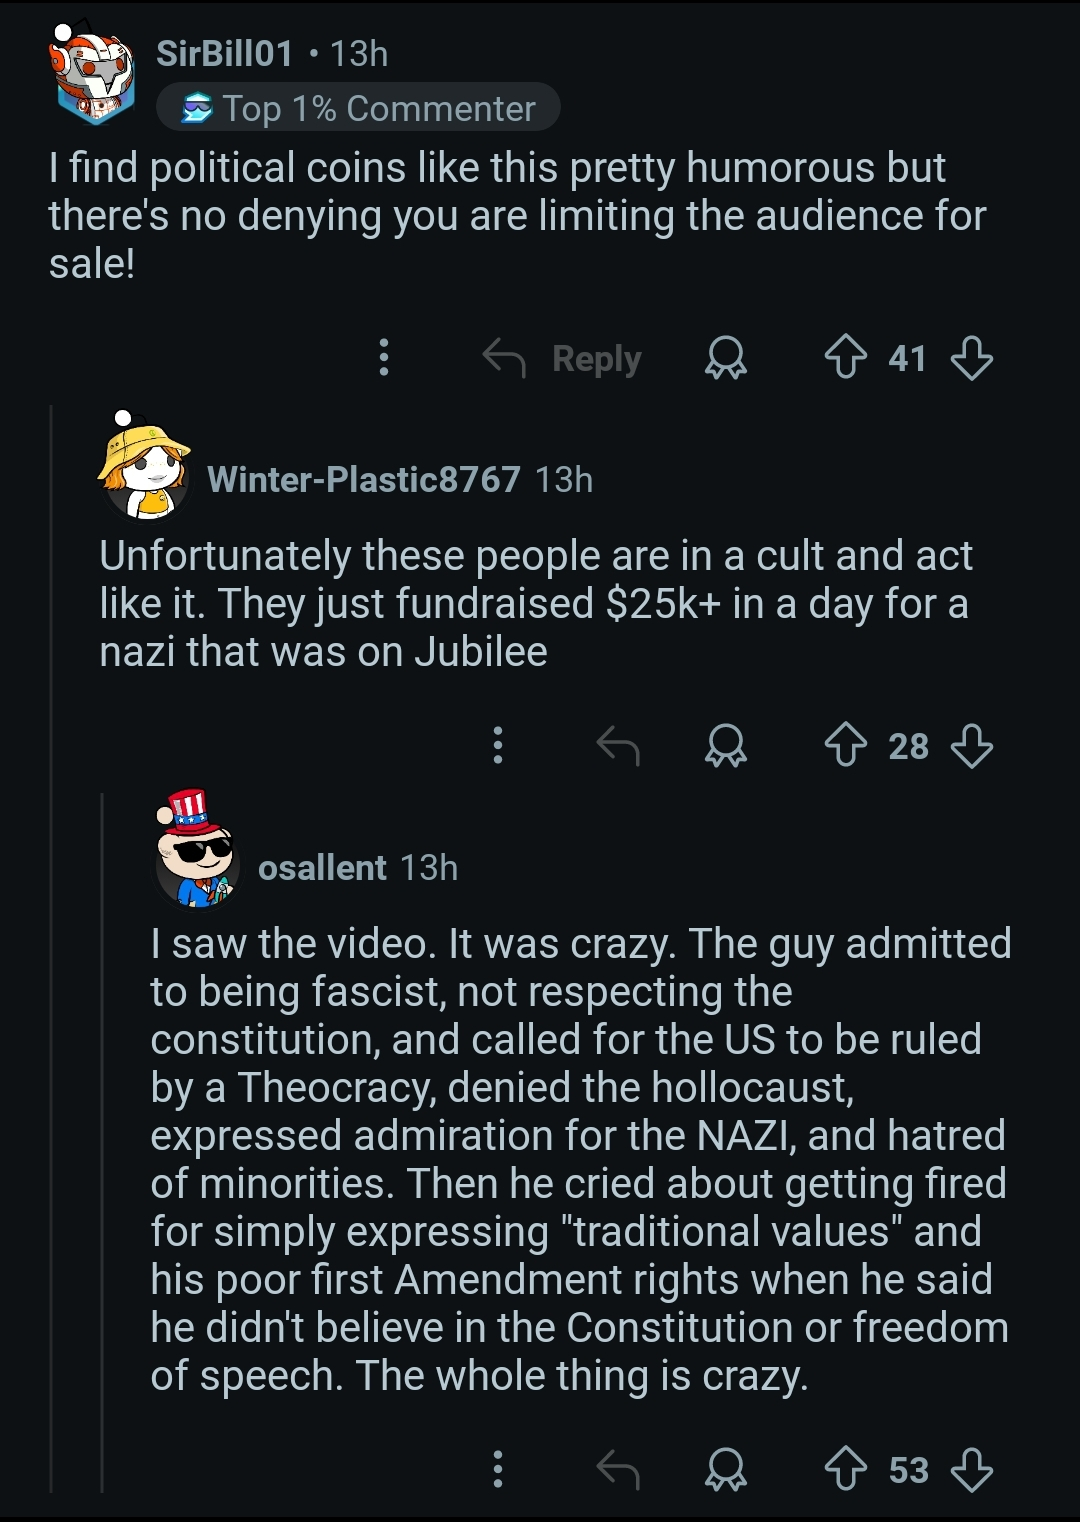Give award to osallent's comment
Viewport: 1080px width, 1522px height.
tap(725, 1469)
